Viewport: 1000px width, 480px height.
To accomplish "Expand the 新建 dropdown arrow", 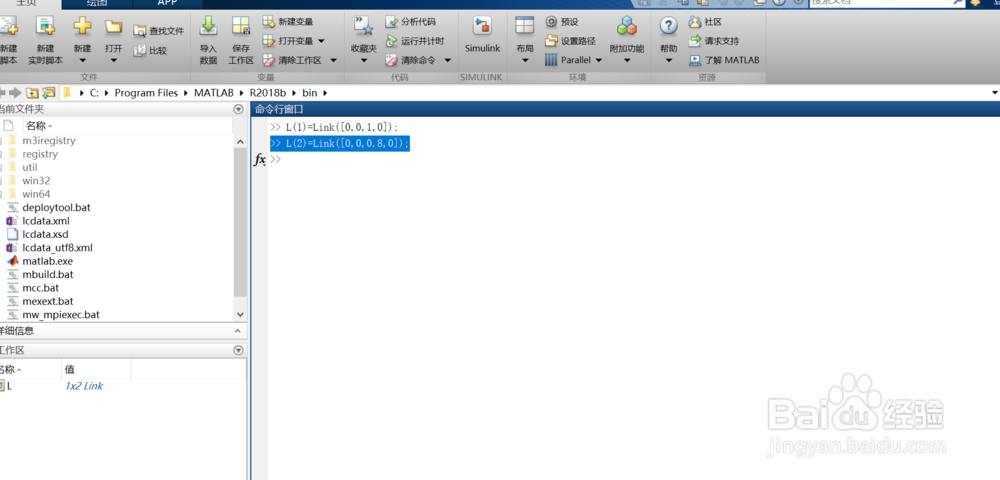I will coord(82,61).
